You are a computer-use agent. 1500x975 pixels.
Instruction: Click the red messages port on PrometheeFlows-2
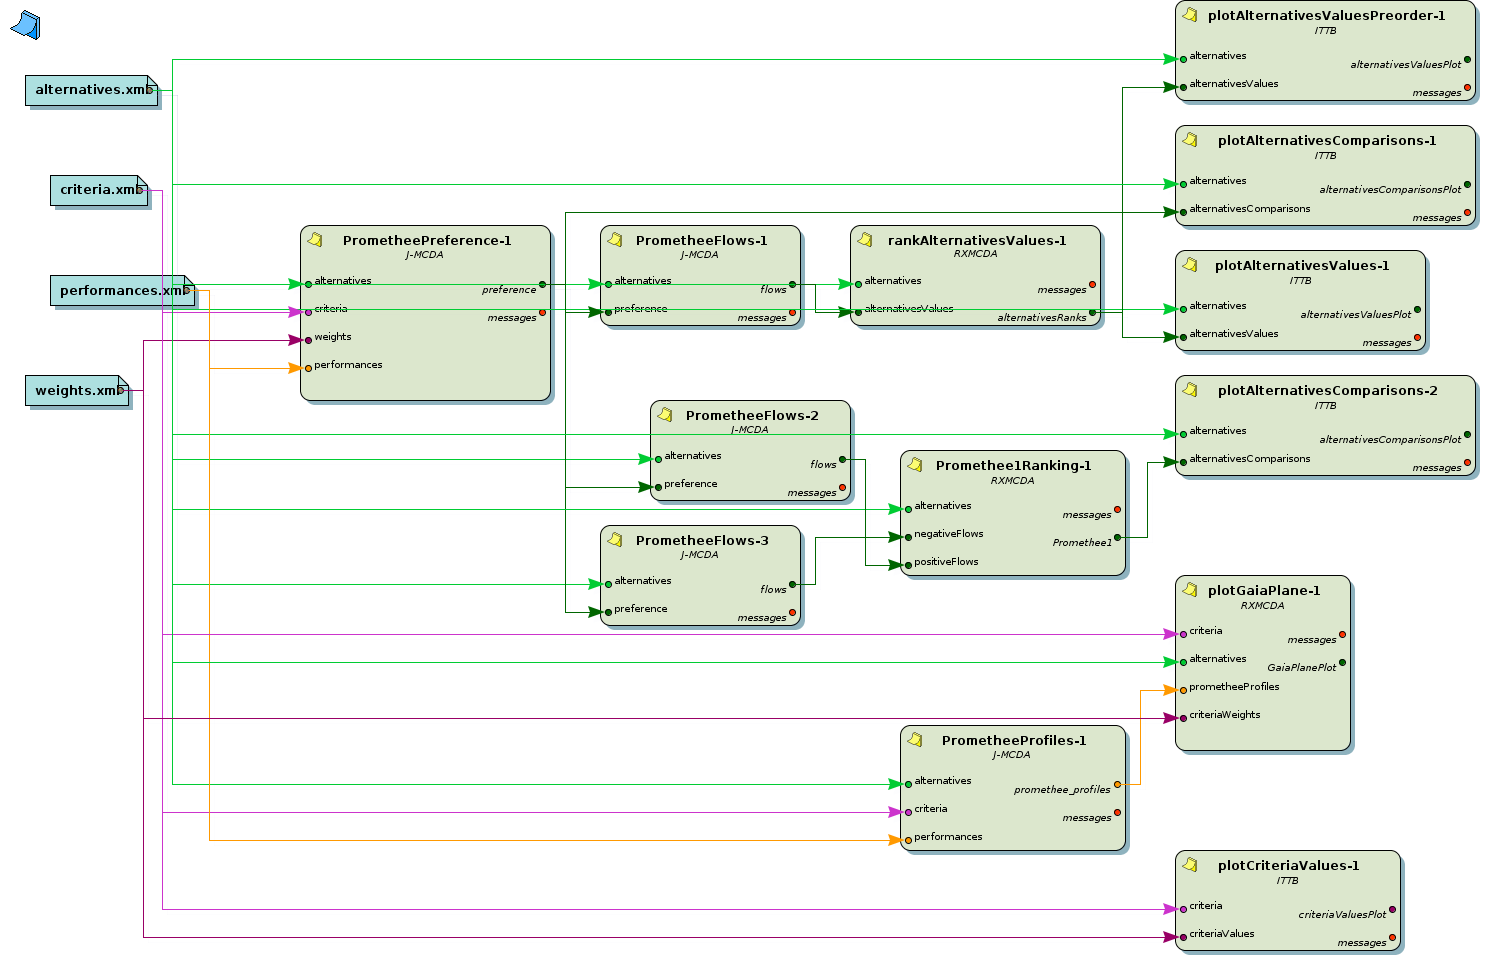pyautogui.click(x=843, y=488)
